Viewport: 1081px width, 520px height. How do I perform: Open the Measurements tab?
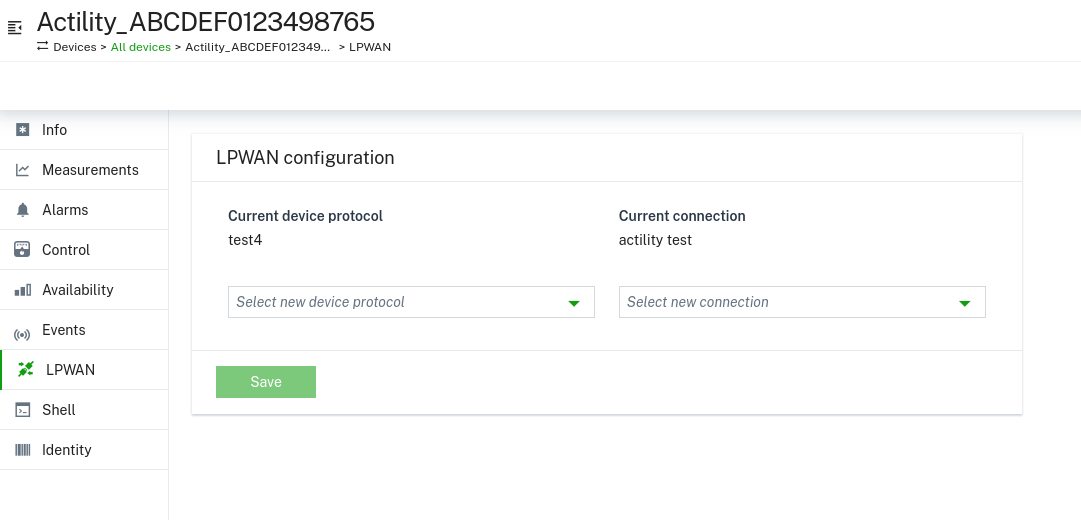(x=84, y=170)
